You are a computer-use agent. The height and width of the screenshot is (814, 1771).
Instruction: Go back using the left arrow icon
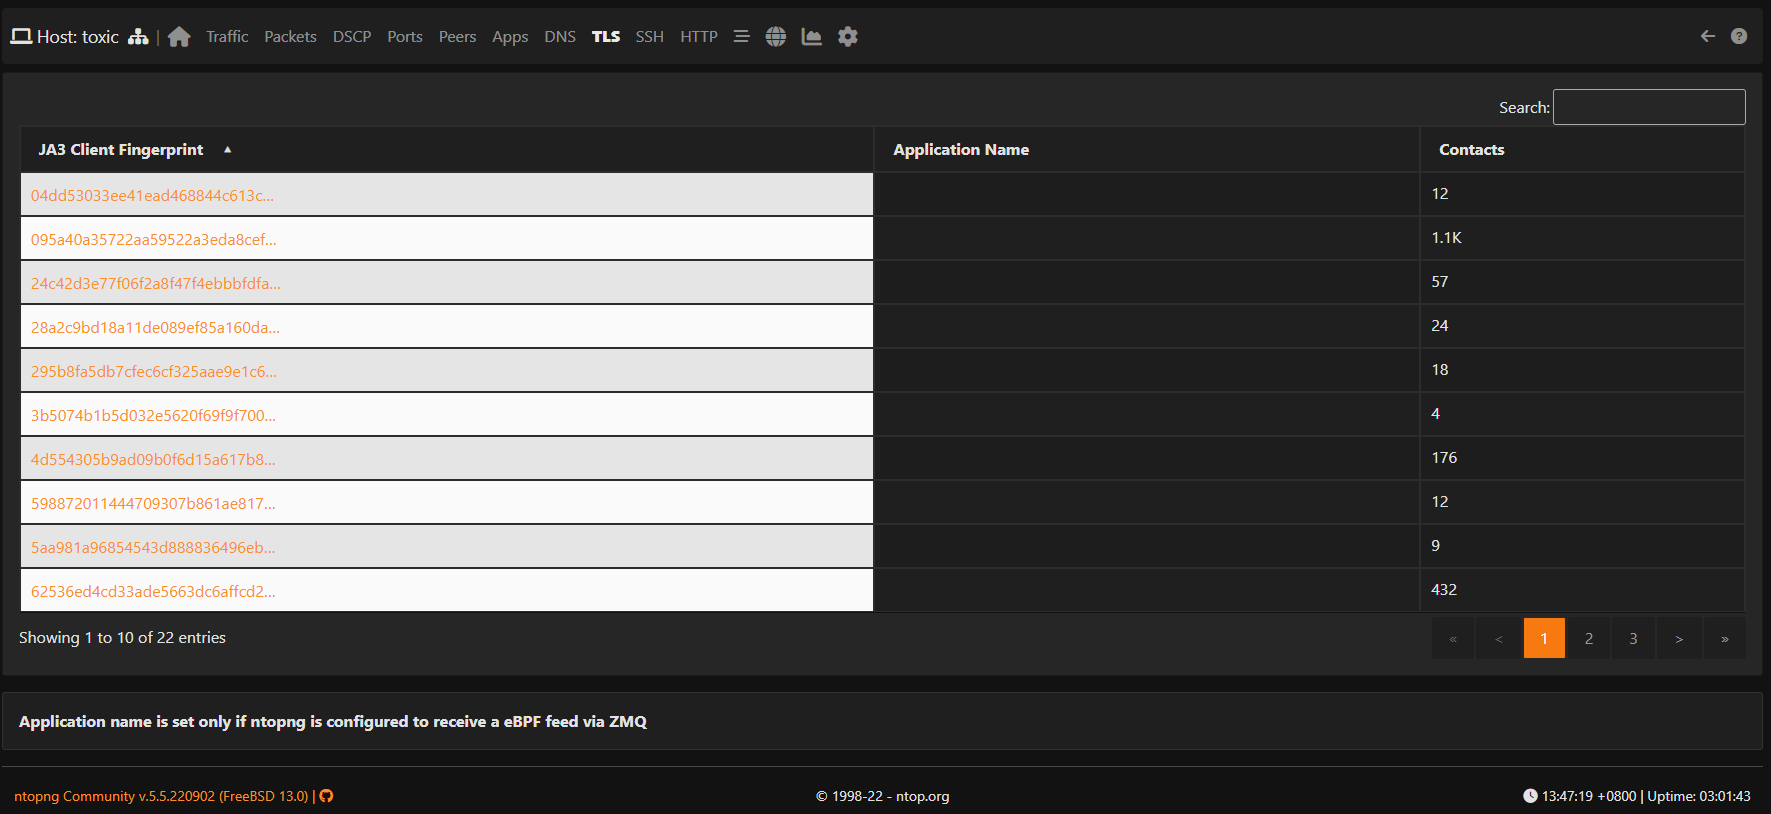point(1708,36)
